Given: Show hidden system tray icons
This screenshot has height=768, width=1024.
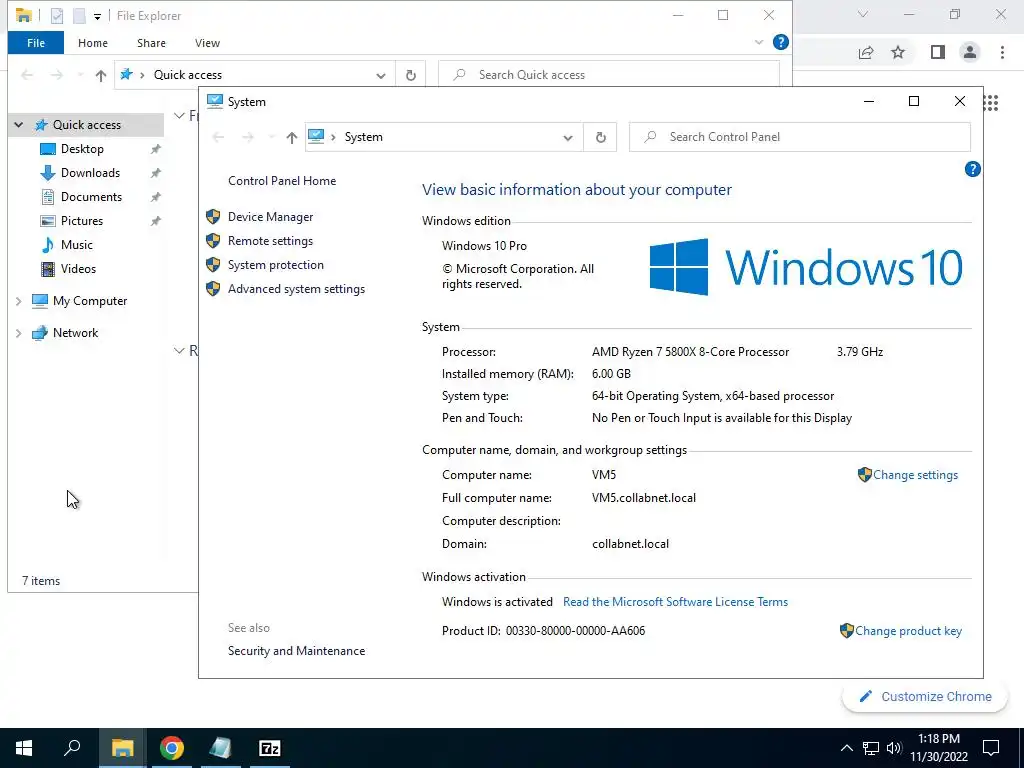Looking at the screenshot, I should point(846,748).
